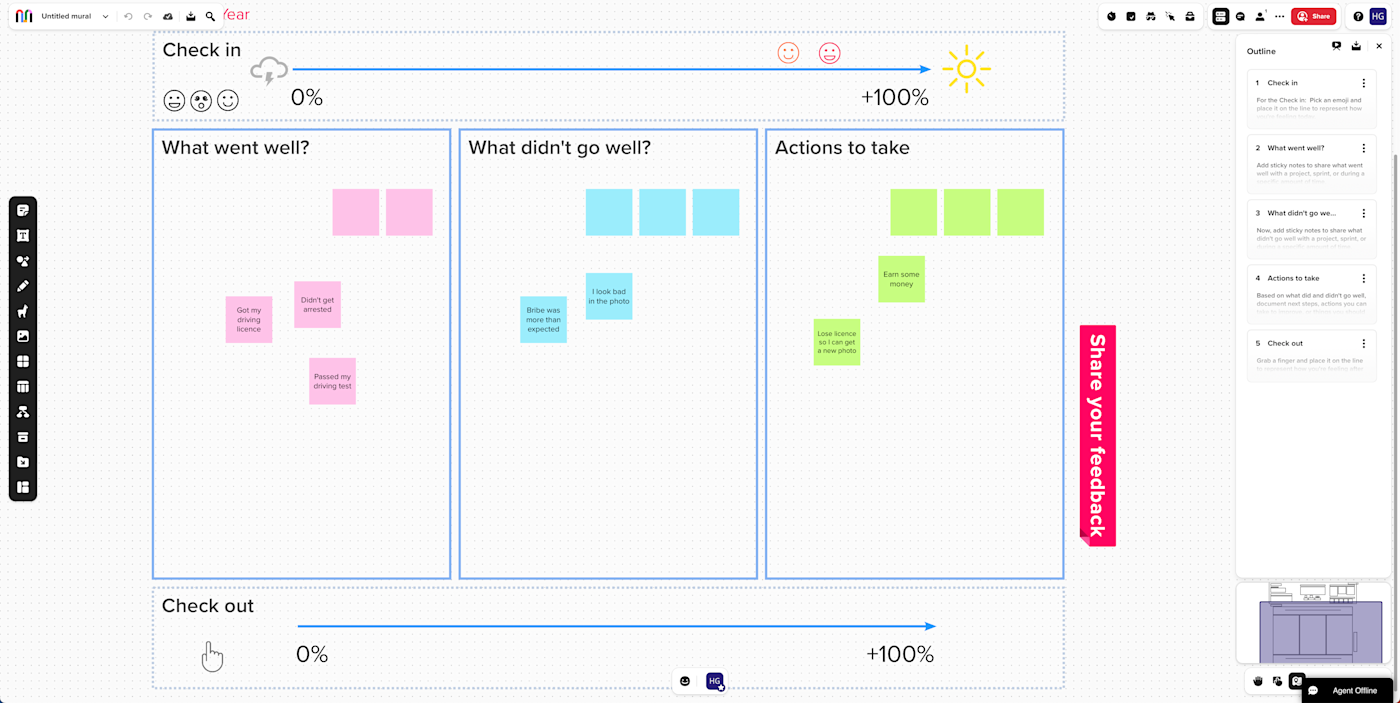
Task: Toggle the minimap view button
Action: (1297, 681)
